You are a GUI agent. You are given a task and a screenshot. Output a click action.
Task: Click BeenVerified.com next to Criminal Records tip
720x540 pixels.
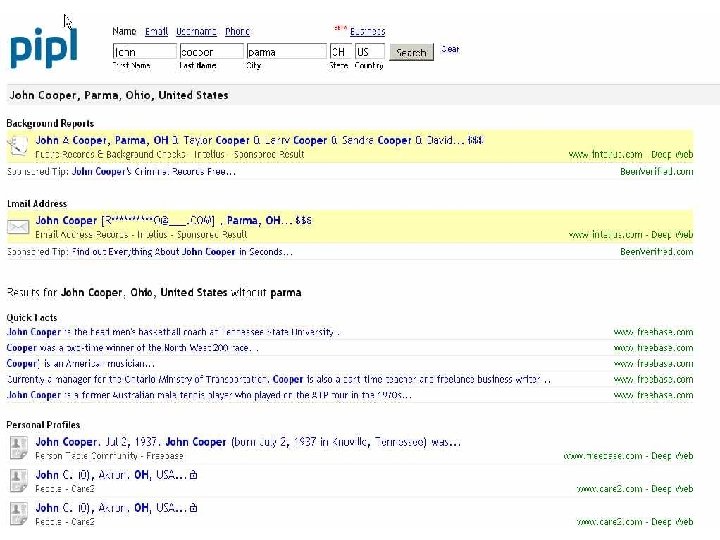657,172
